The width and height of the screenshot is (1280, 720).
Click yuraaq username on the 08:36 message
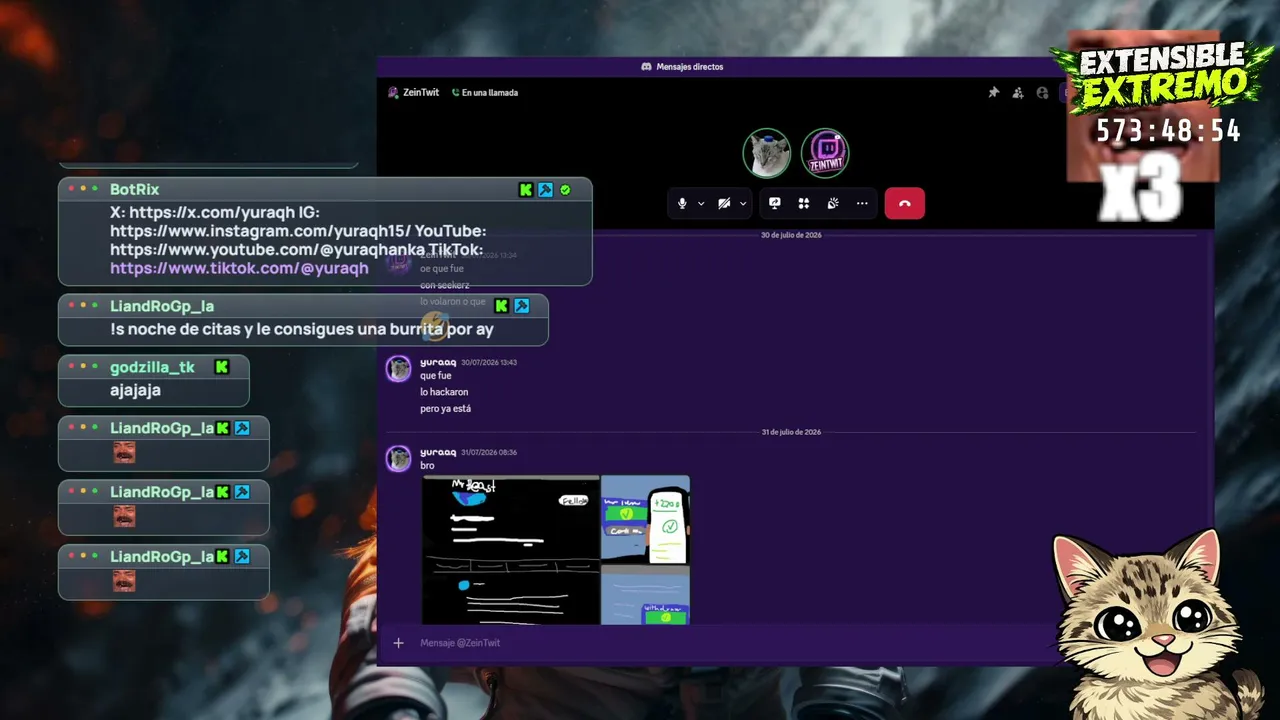pyautogui.click(x=438, y=452)
